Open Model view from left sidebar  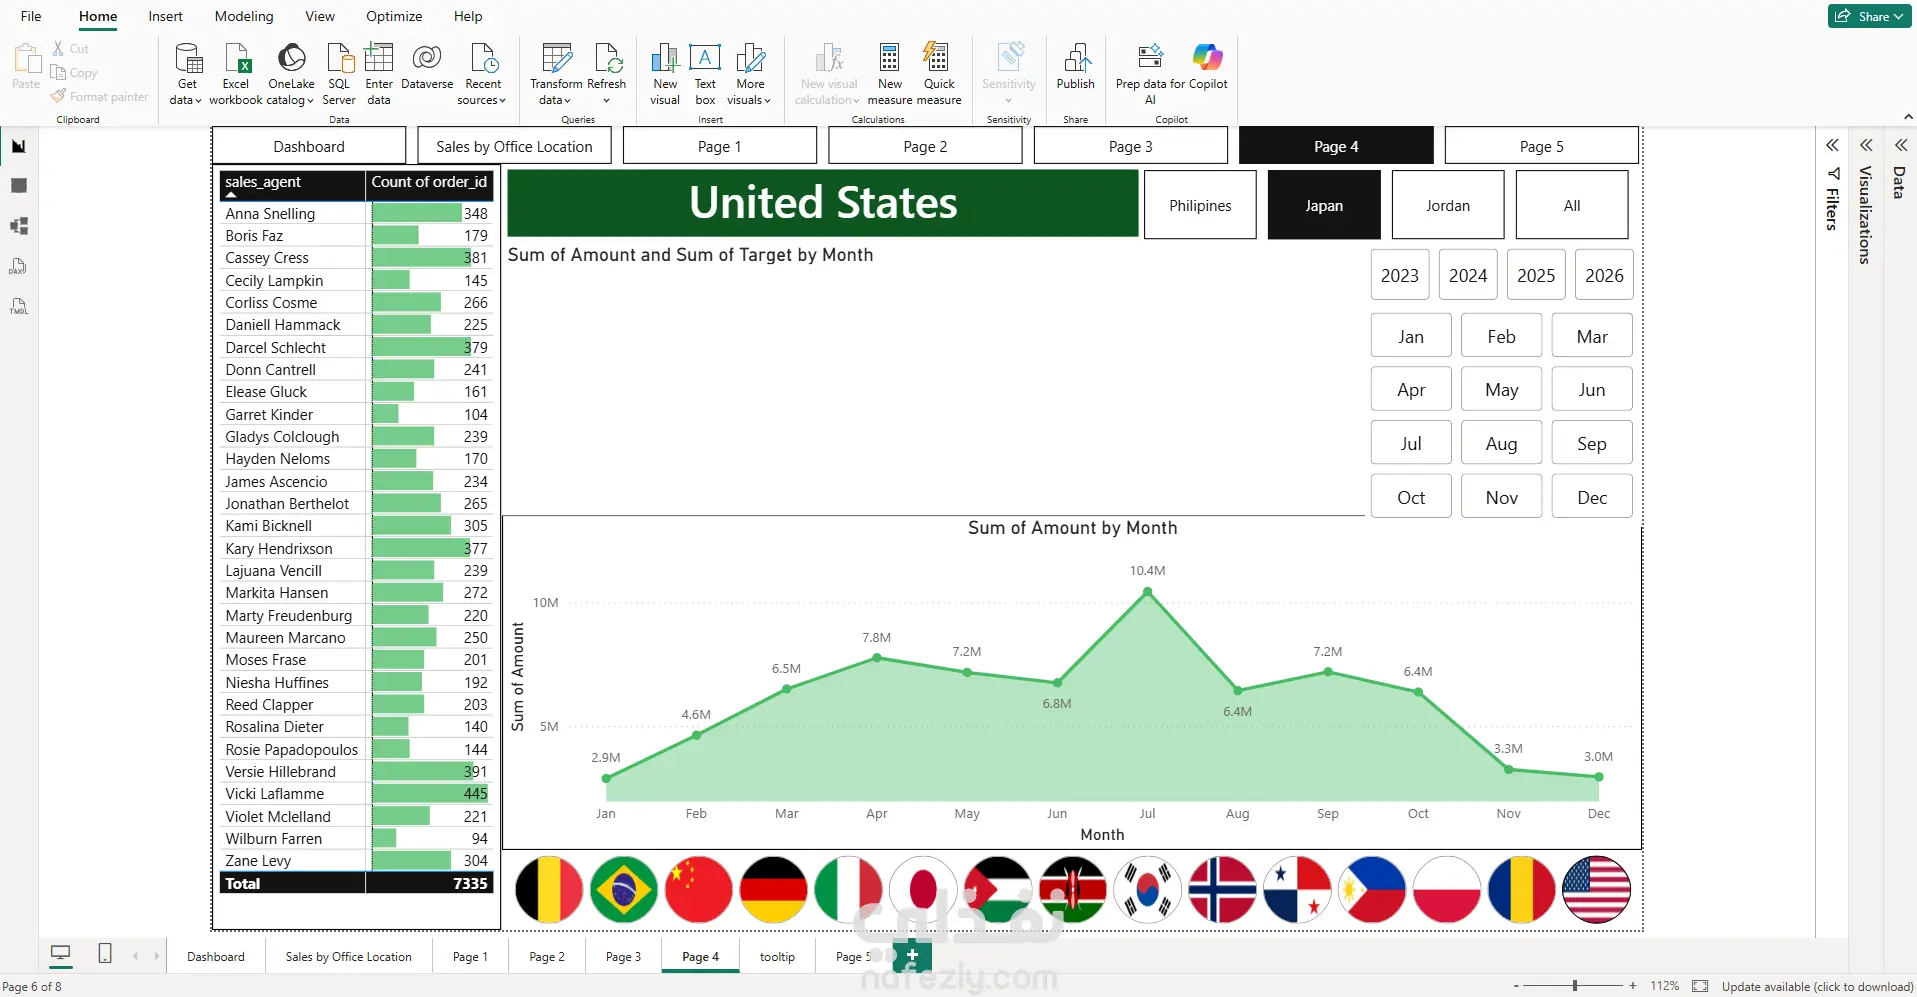coord(19,226)
